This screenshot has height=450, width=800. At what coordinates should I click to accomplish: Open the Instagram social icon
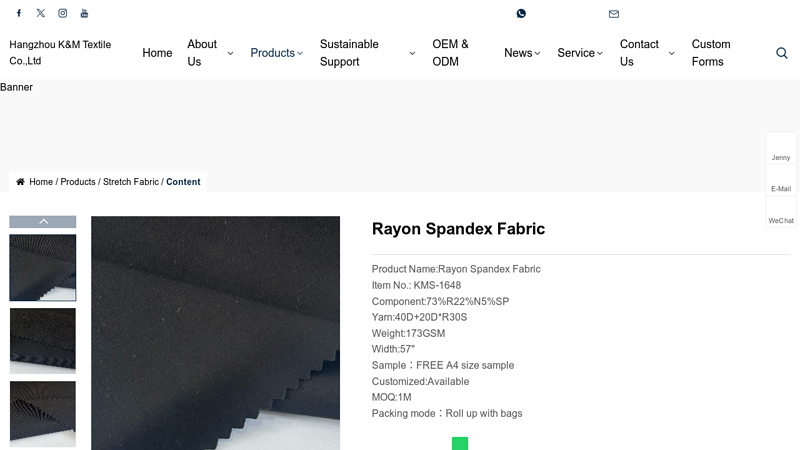(x=62, y=13)
